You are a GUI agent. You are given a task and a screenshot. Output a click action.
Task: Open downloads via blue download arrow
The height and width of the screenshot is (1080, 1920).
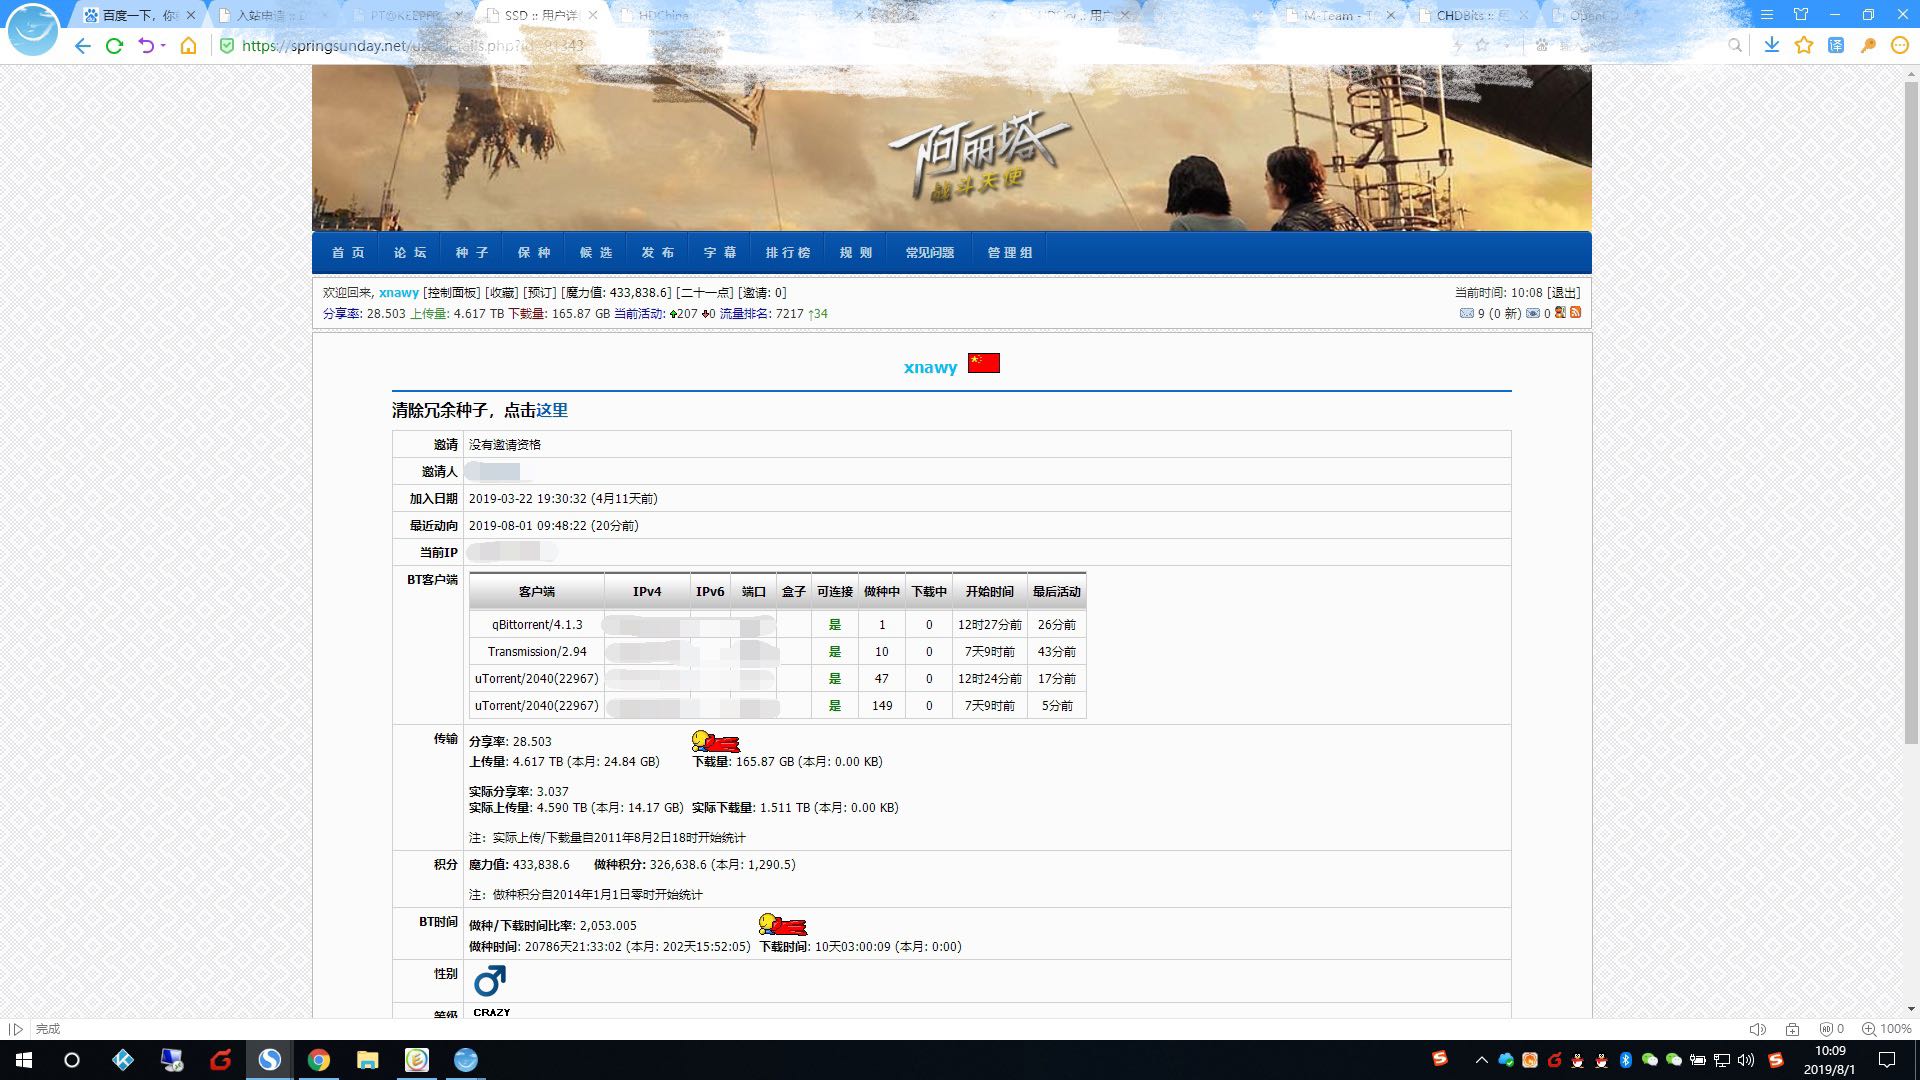[1771, 45]
